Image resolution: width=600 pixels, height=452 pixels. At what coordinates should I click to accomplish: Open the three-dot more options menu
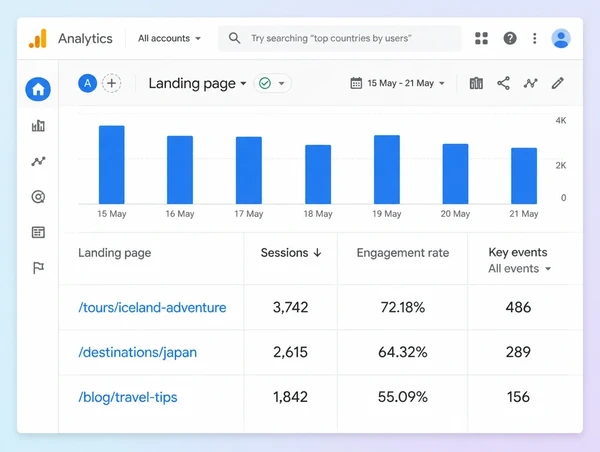[x=535, y=38]
